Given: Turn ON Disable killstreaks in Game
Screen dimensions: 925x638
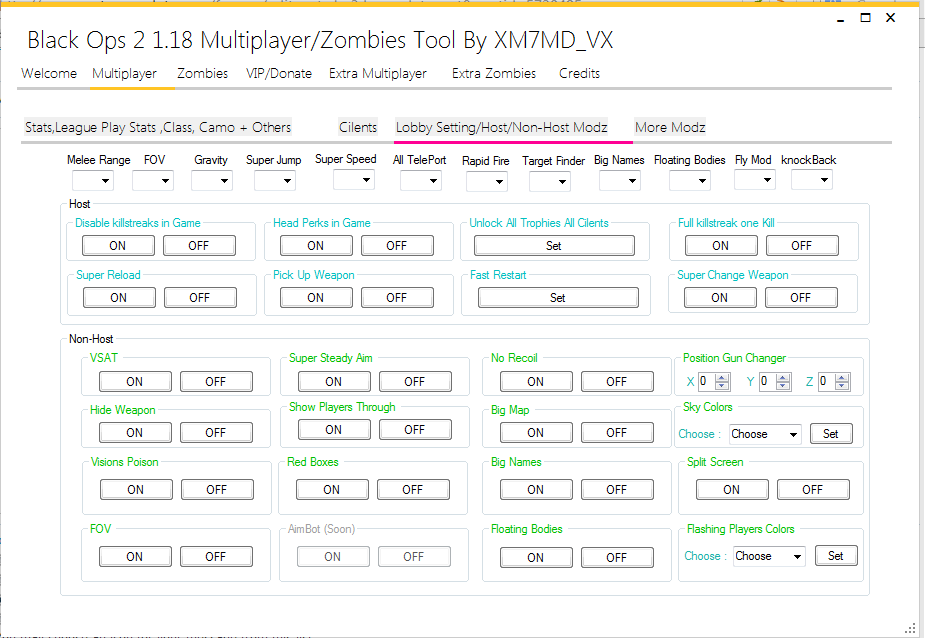Looking at the screenshot, I should 118,246.
